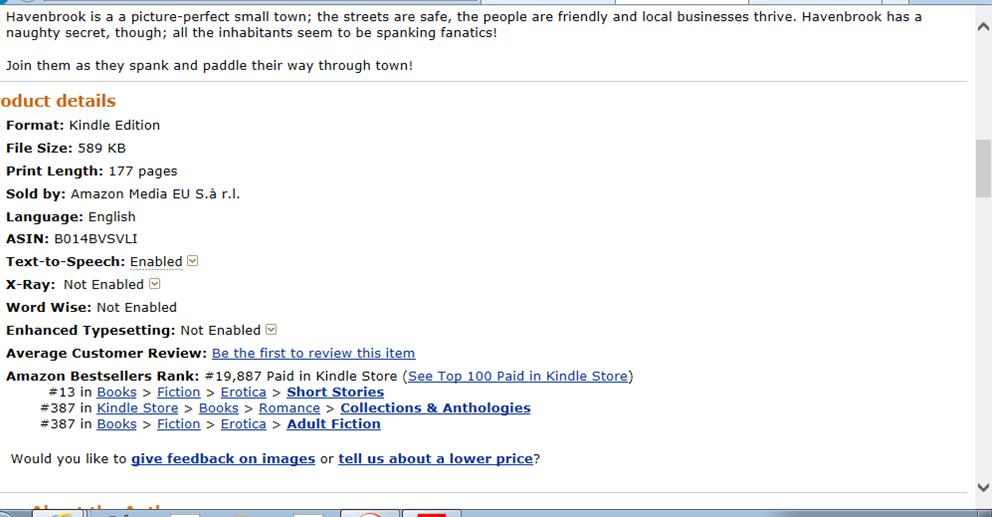Click Books link in the Short Stories rank row
Screen dimensions: 992x517
click(116, 392)
